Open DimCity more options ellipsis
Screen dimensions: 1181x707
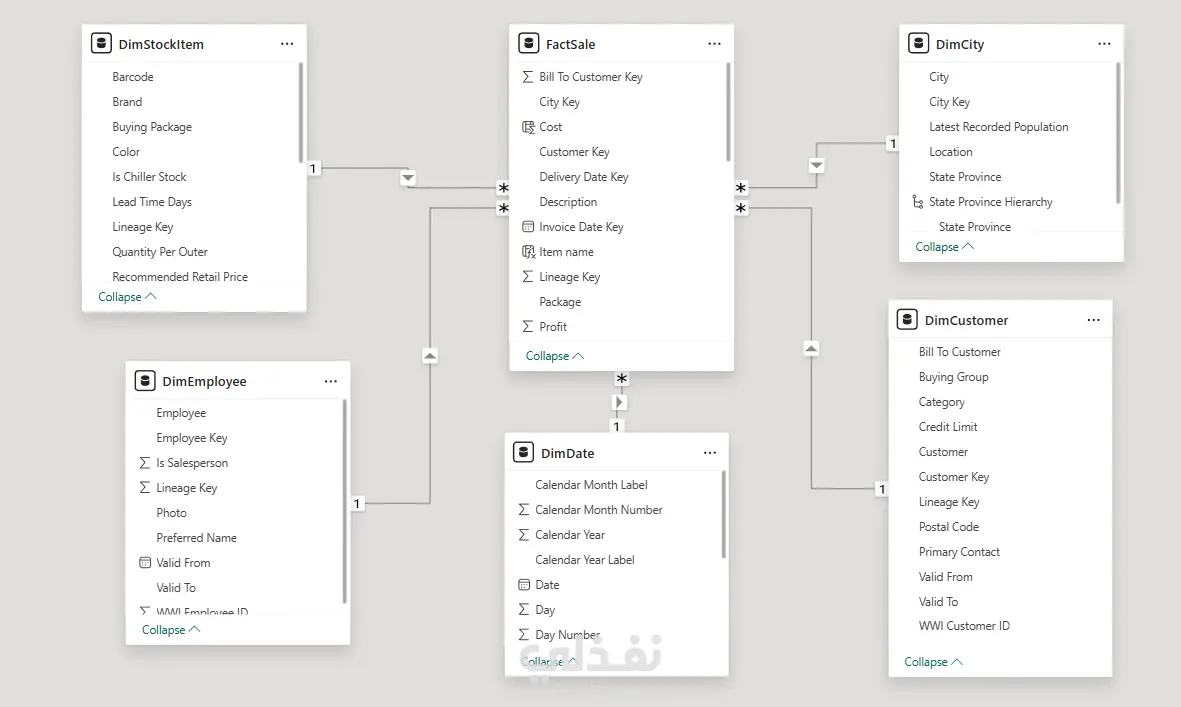(1104, 44)
